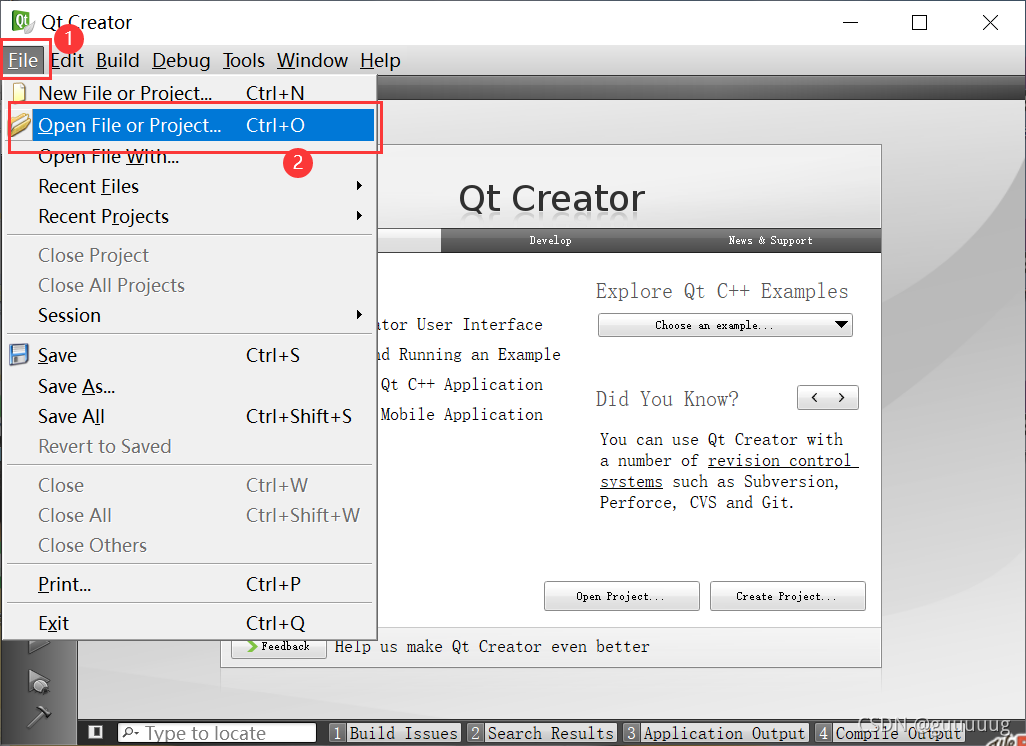Click the magnifier icon in the locator field
The height and width of the screenshot is (746, 1026).
click(x=130, y=732)
